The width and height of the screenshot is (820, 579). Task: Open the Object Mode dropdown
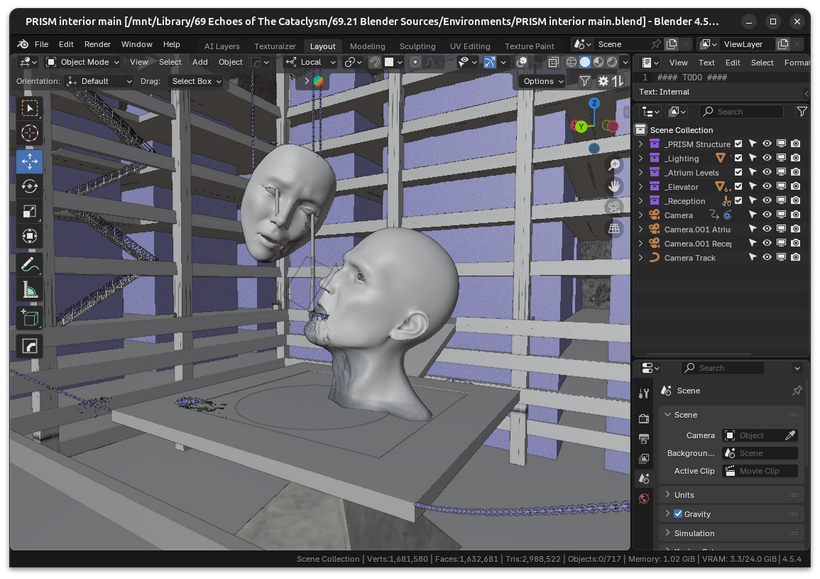pyautogui.click(x=84, y=62)
